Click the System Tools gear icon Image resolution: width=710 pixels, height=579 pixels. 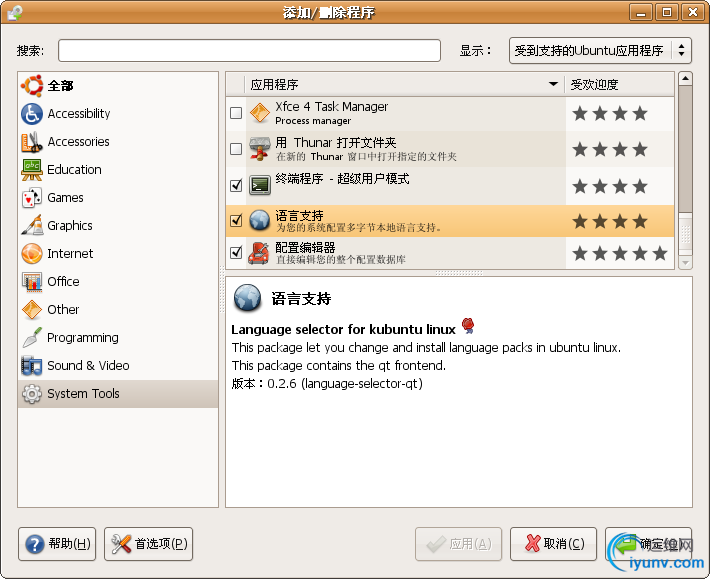pos(32,394)
